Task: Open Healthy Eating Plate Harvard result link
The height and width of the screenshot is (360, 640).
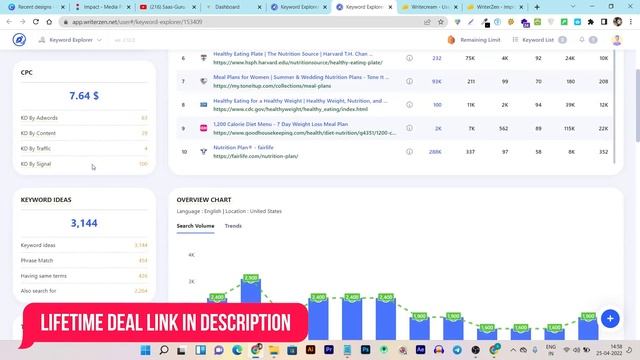Action: click(x=293, y=54)
